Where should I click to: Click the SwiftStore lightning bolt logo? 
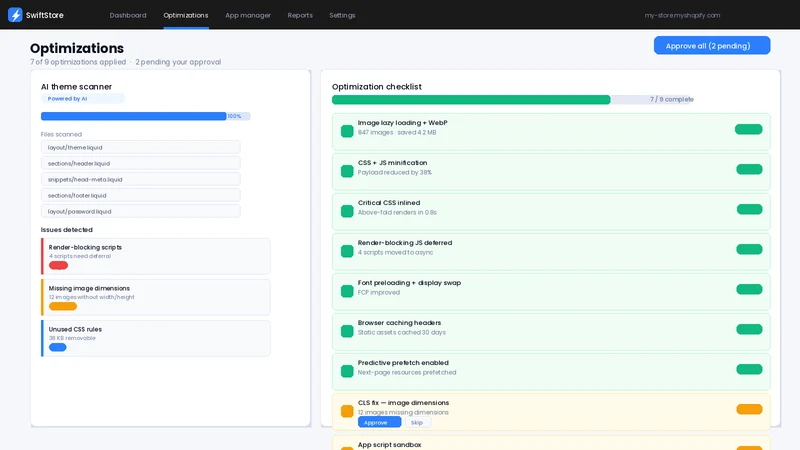pyautogui.click(x=15, y=15)
